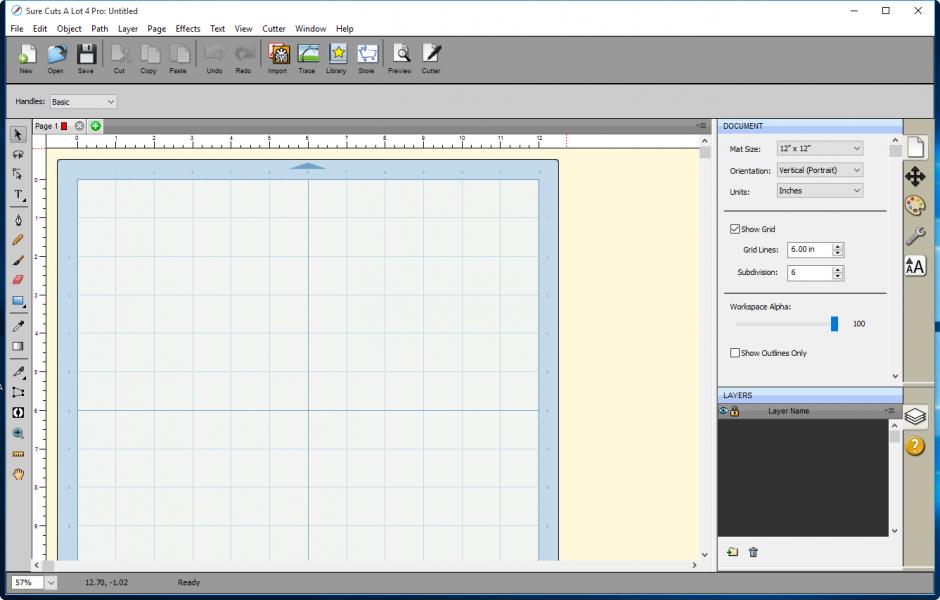Uncheck the Show Grid checkbox
Viewport: 940px width, 600px height.
pos(736,229)
